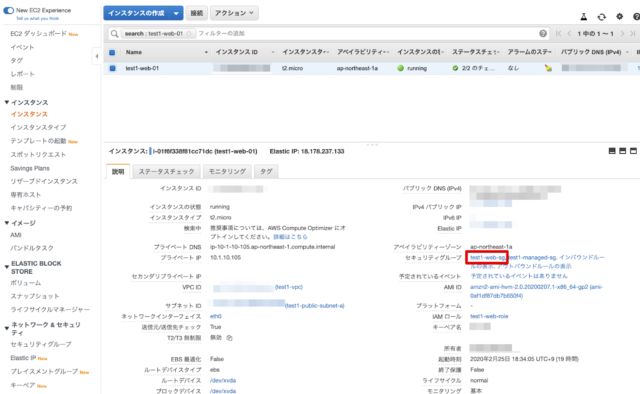Open スナップショット in the sidebar
640x394 pixels.
(x=35, y=296)
